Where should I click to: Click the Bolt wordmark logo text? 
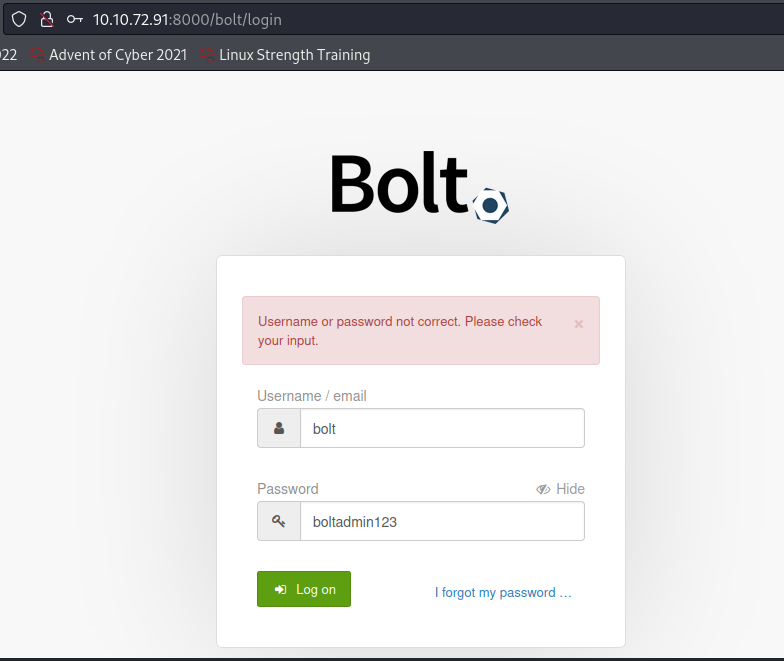pyautogui.click(x=398, y=185)
